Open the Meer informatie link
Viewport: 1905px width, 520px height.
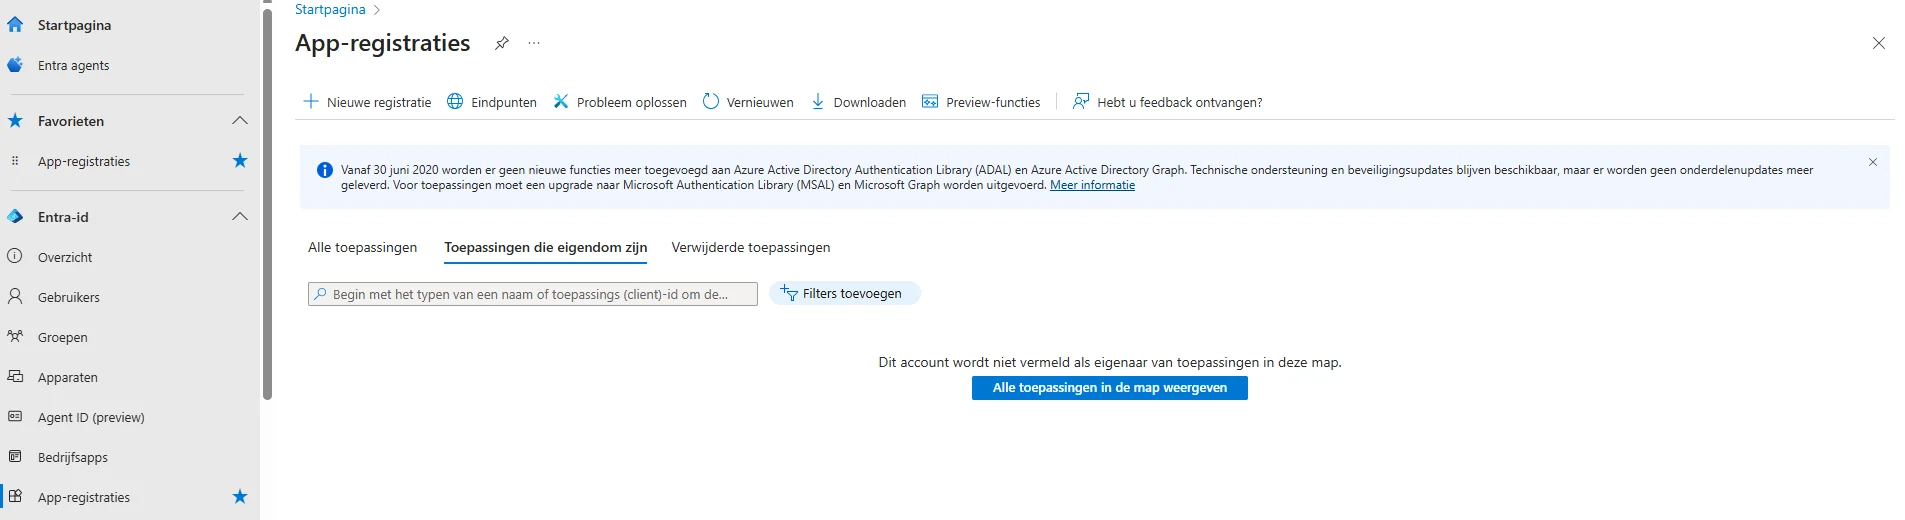point(1092,185)
